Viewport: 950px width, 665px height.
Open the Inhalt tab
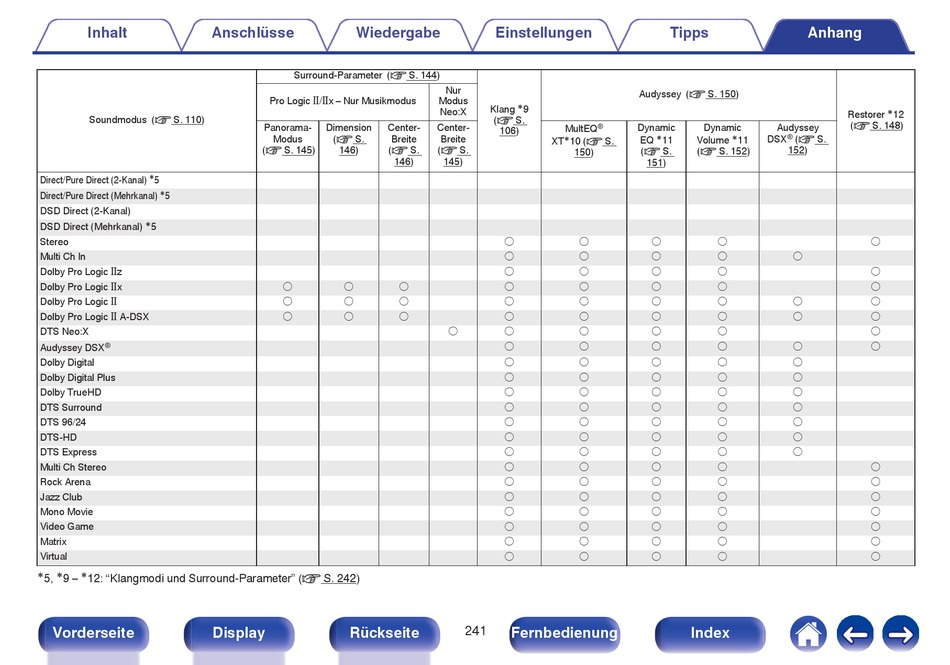pos(107,33)
